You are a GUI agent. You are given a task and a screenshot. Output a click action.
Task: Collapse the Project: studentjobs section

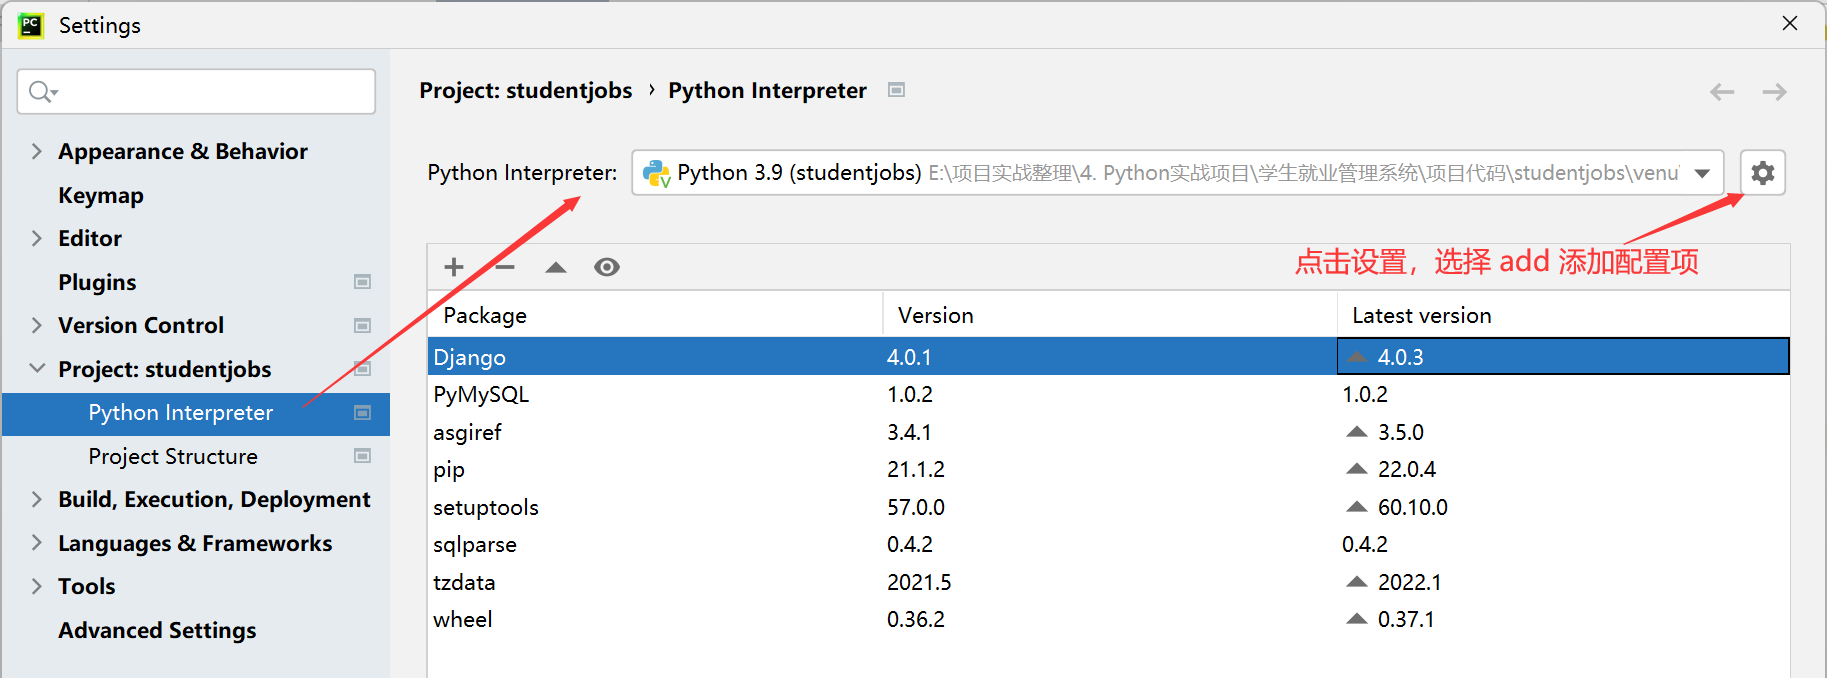pyautogui.click(x=37, y=369)
